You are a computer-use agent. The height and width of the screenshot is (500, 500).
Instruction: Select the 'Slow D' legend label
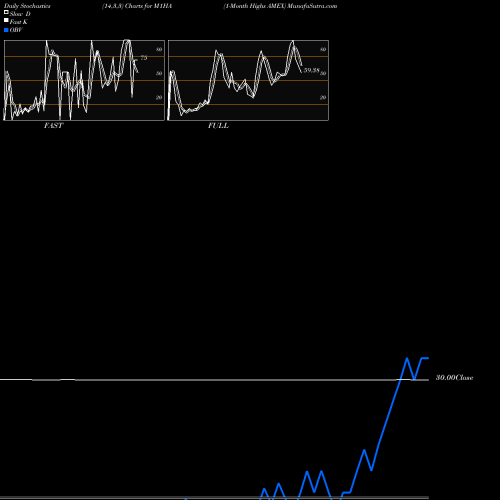(20, 14)
